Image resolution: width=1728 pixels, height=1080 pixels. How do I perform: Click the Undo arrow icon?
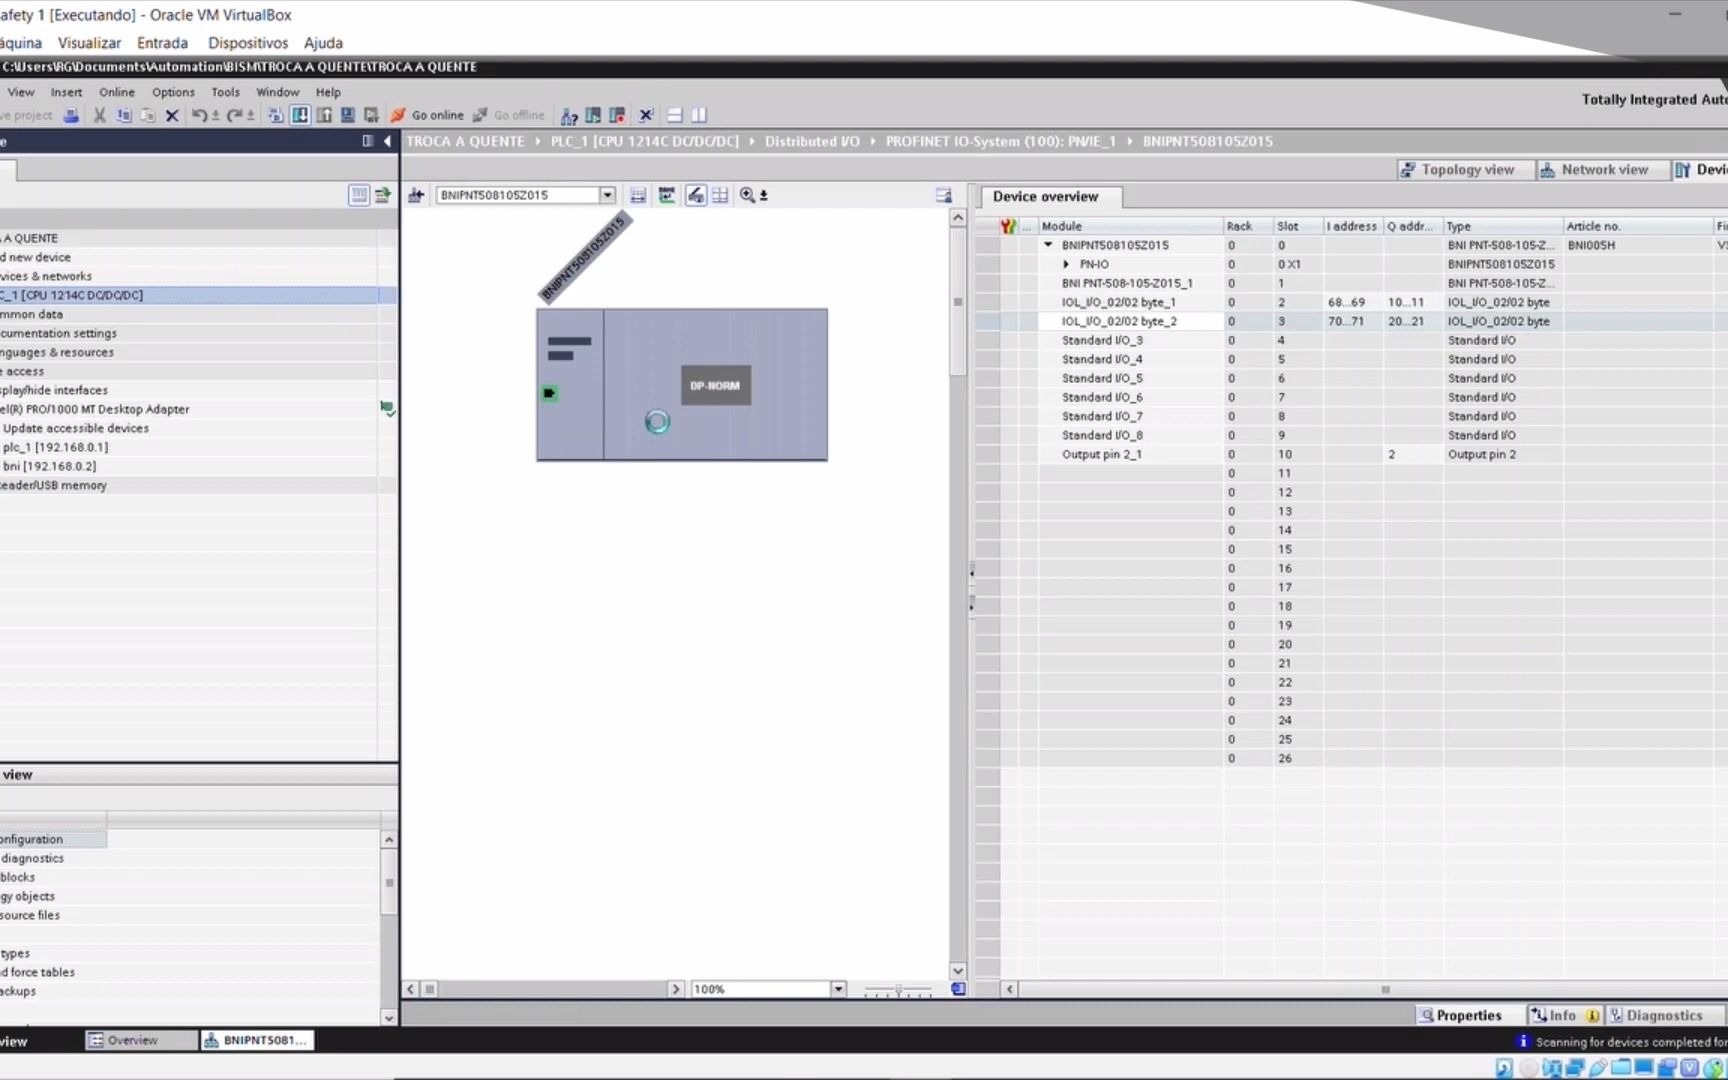(x=199, y=115)
